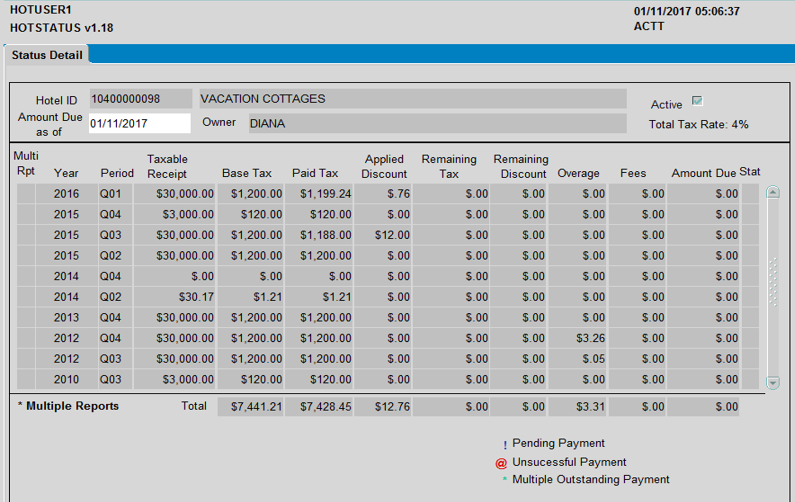
Task: Click the scroll down arrow of the table
Action: tap(772, 382)
